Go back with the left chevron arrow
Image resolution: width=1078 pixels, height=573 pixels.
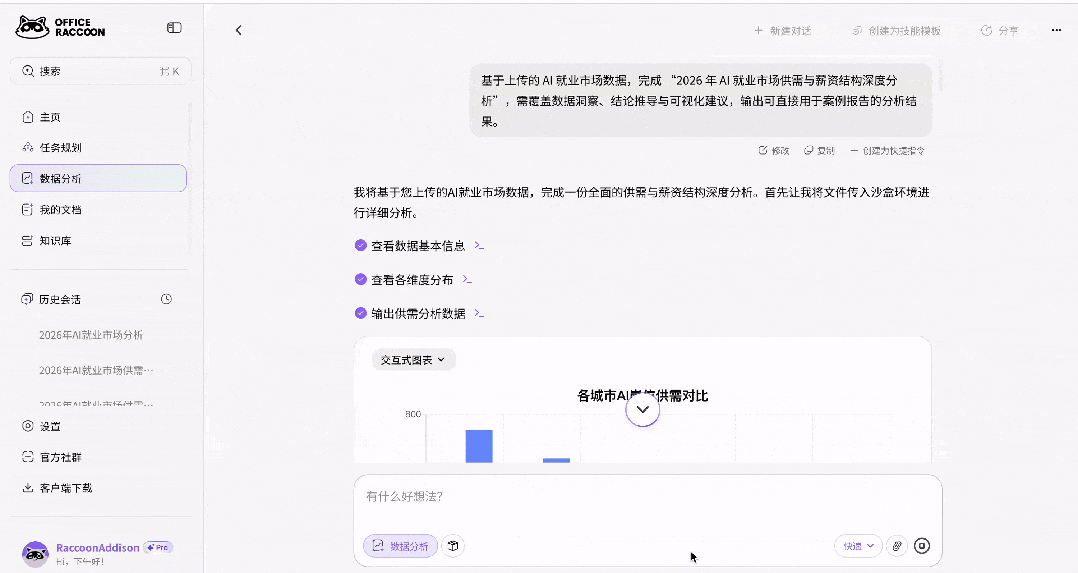pyautogui.click(x=239, y=30)
